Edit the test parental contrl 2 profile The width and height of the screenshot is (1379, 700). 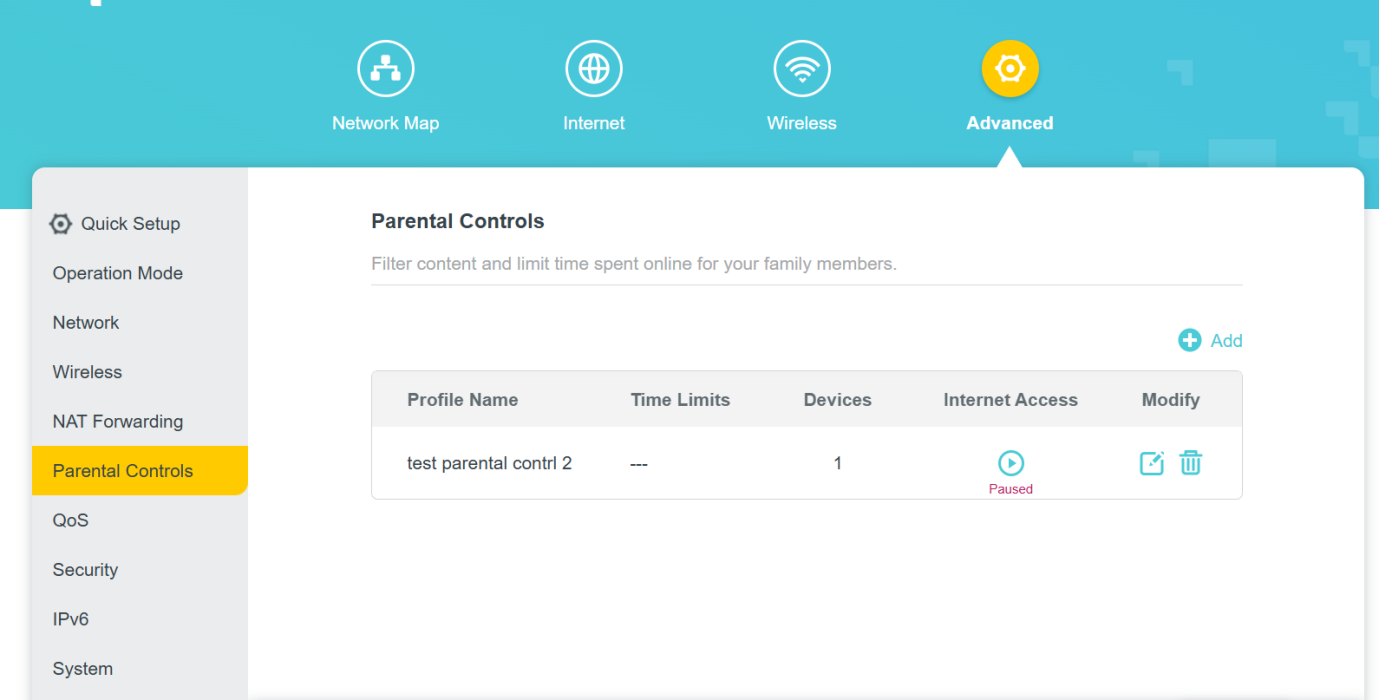pyautogui.click(x=1152, y=463)
